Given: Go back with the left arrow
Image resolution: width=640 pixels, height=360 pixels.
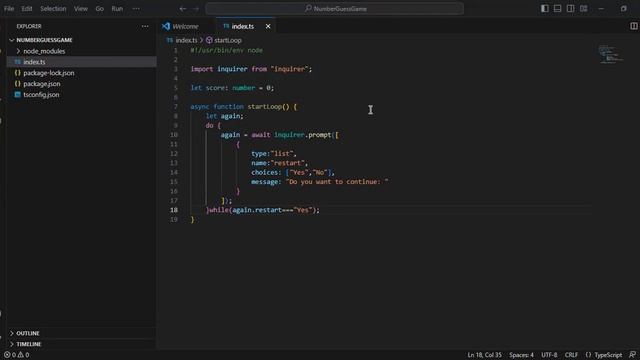Looking at the screenshot, I should pyautogui.click(x=183, y=9).
